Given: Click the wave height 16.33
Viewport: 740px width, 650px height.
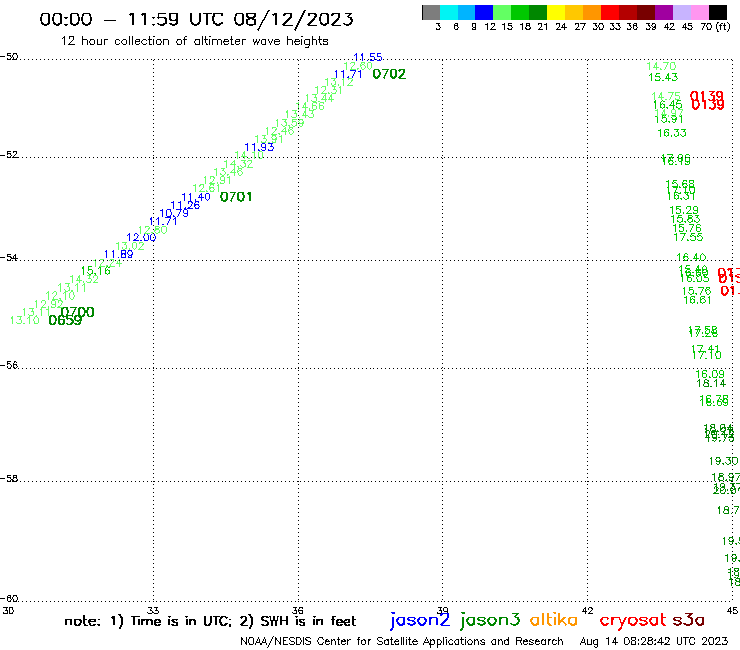Looking at the screenshot, I should click(672, 133).
